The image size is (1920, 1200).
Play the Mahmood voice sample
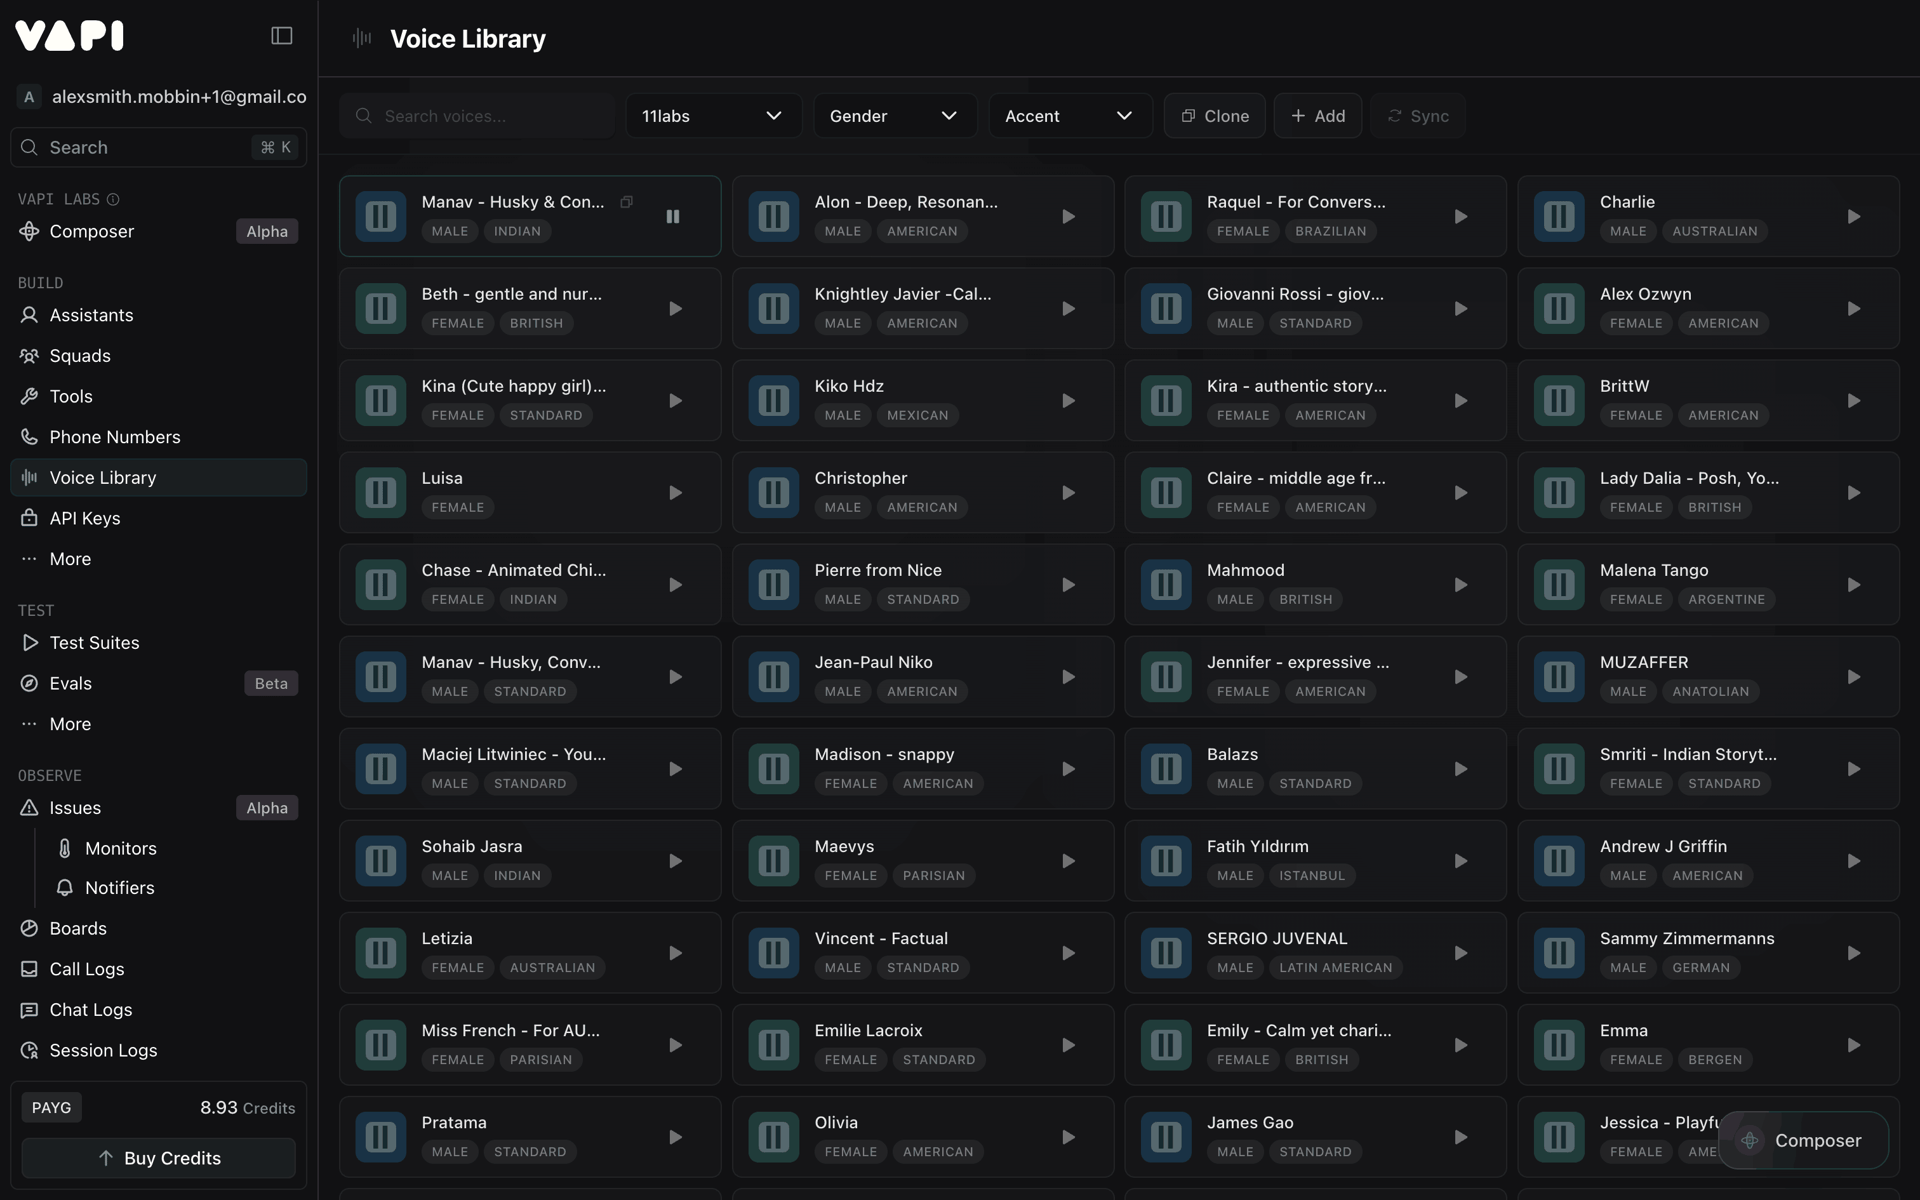pyautogui.click(x=1461, y=584)
